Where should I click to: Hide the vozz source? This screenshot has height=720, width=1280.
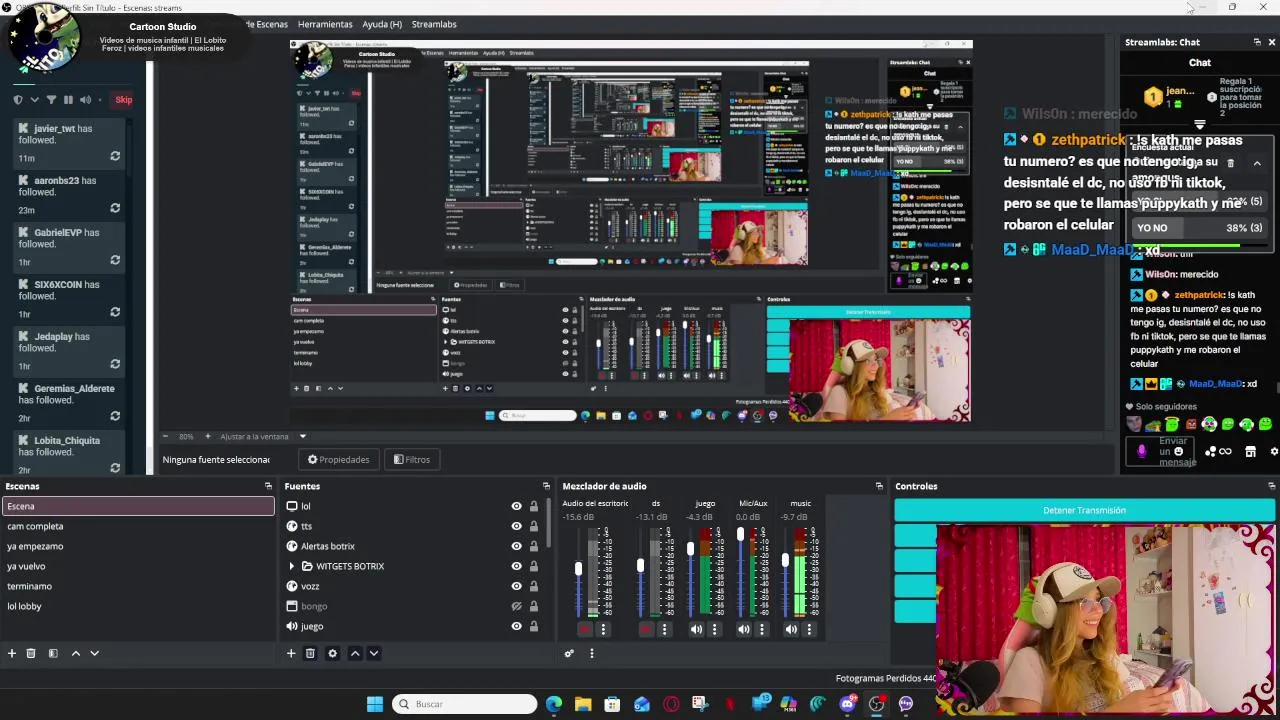(x=516, y=586)
